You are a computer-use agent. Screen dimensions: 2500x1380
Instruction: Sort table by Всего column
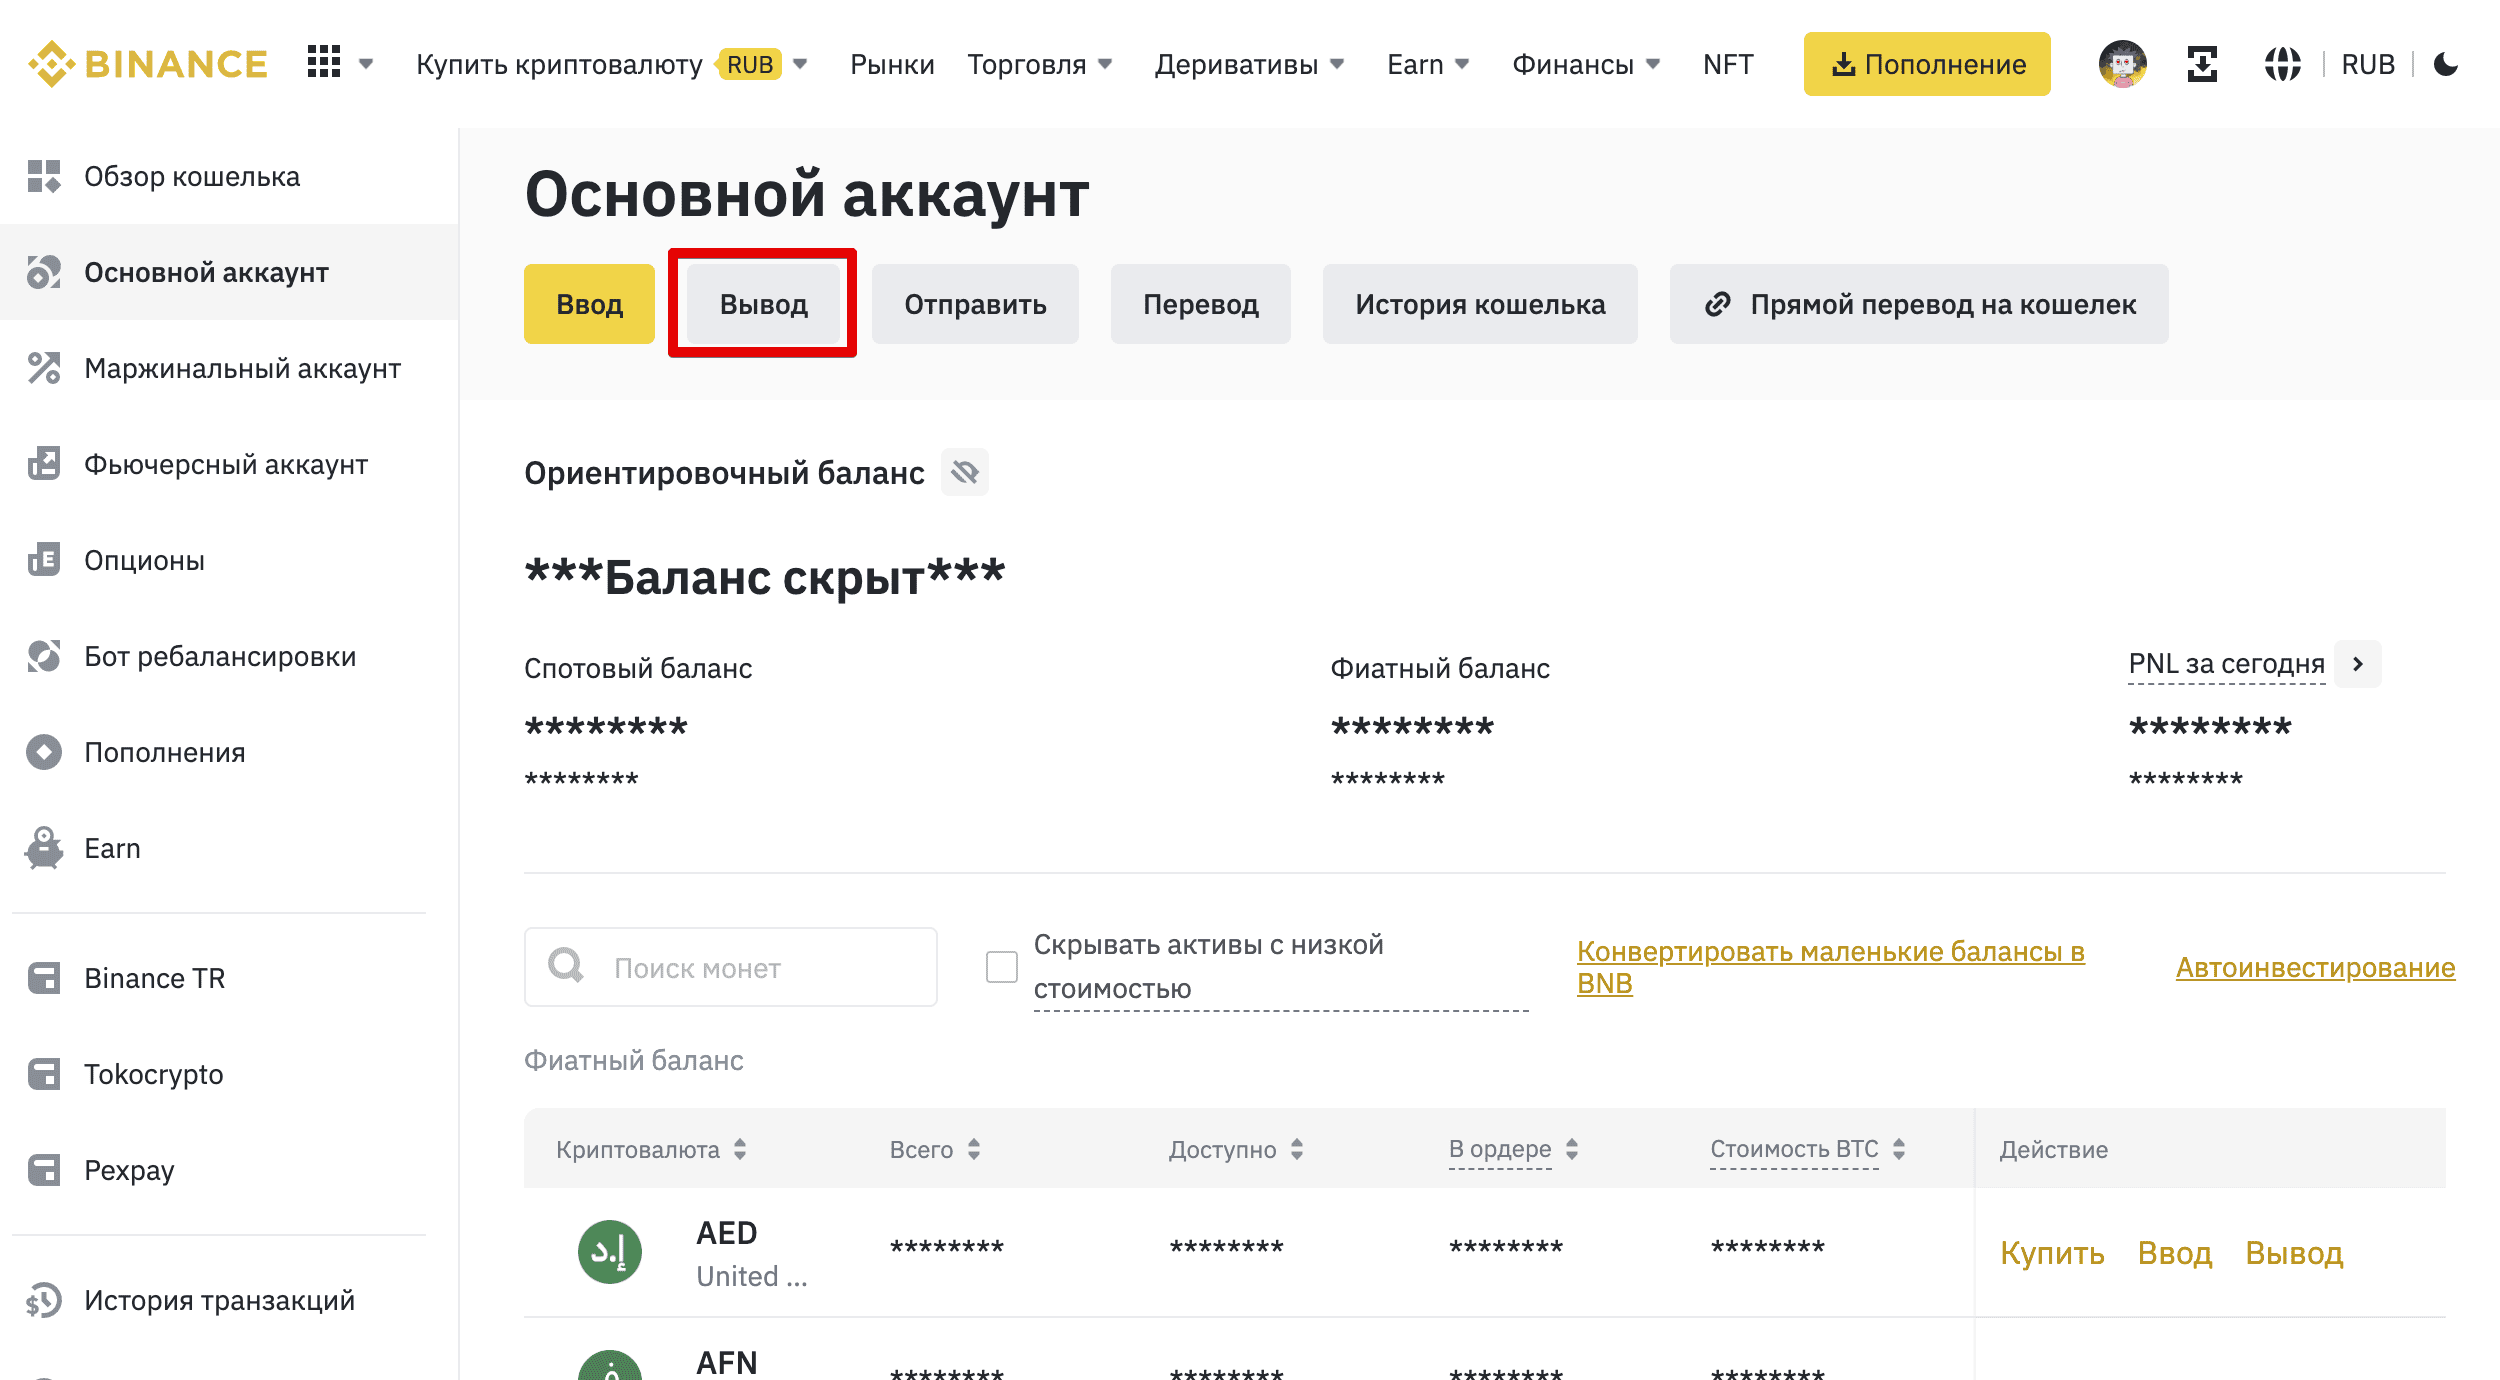974,1149
